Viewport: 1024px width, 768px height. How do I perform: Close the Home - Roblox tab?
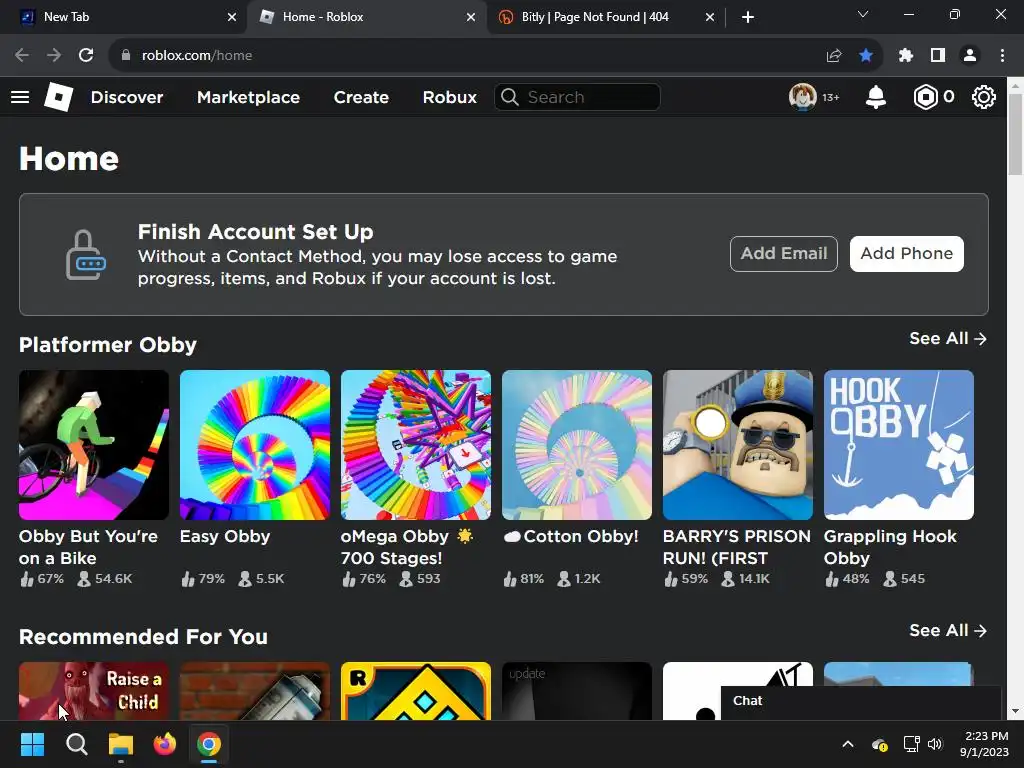470,17
